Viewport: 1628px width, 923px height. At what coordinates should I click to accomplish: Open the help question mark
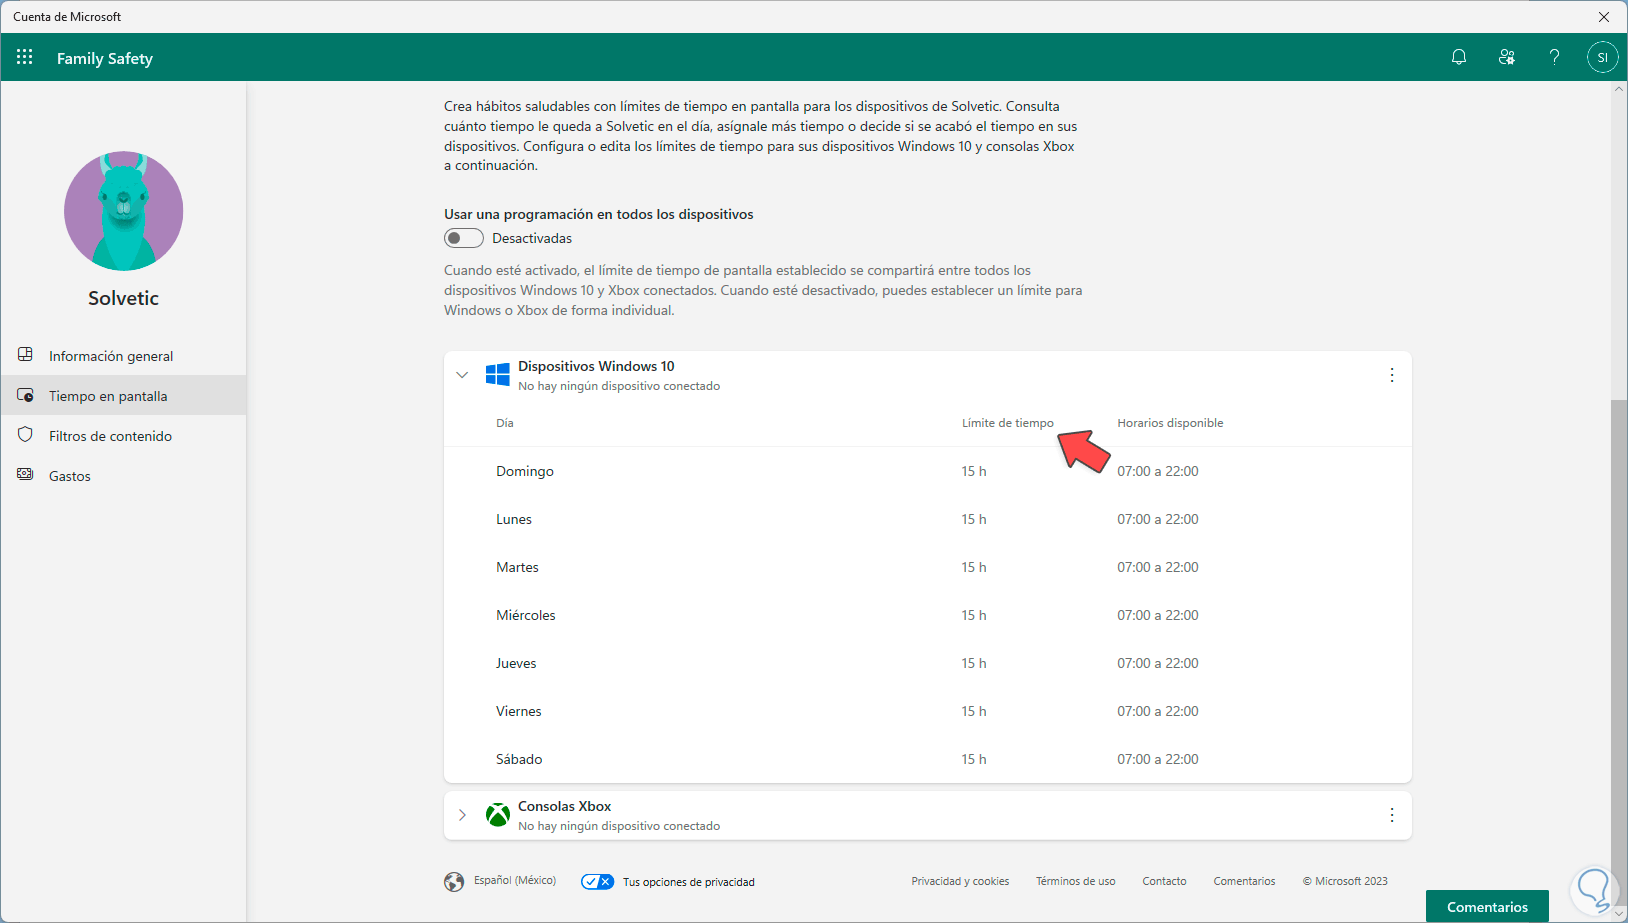coord(1554,57)
